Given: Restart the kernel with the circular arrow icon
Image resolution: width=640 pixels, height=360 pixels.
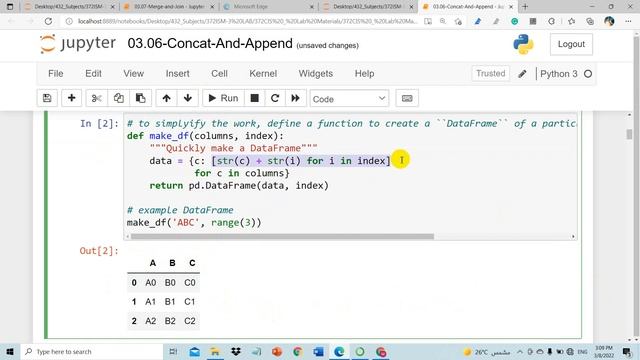Looking at the screenshot, I should point(275,98).
